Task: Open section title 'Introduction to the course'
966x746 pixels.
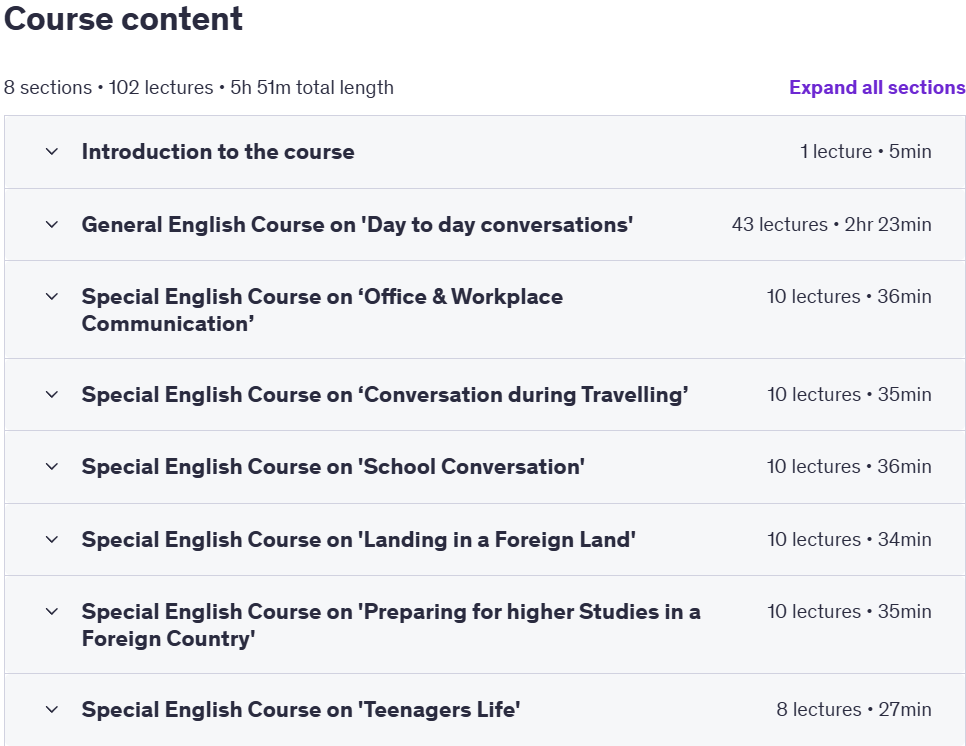Action: (x=218, y=152)
